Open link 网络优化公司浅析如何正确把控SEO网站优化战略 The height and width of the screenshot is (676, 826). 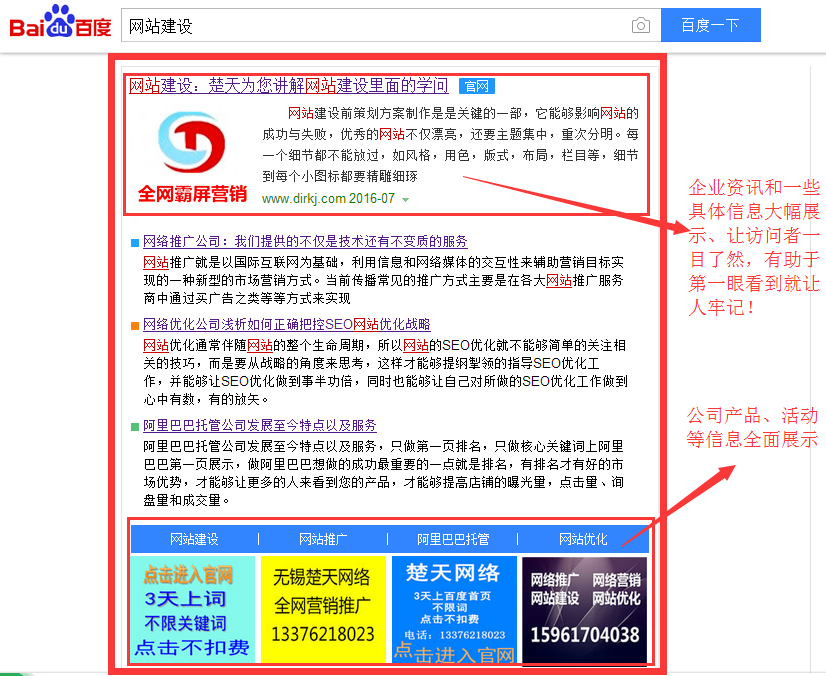[287, 324]
